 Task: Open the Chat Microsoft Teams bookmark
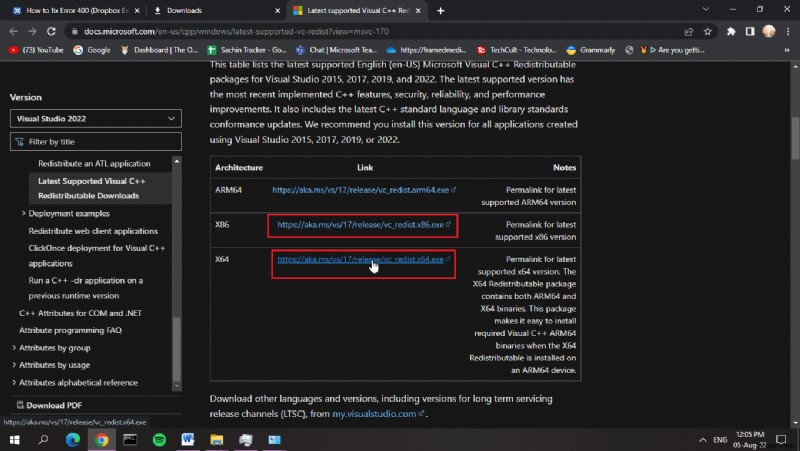(337, 50)
